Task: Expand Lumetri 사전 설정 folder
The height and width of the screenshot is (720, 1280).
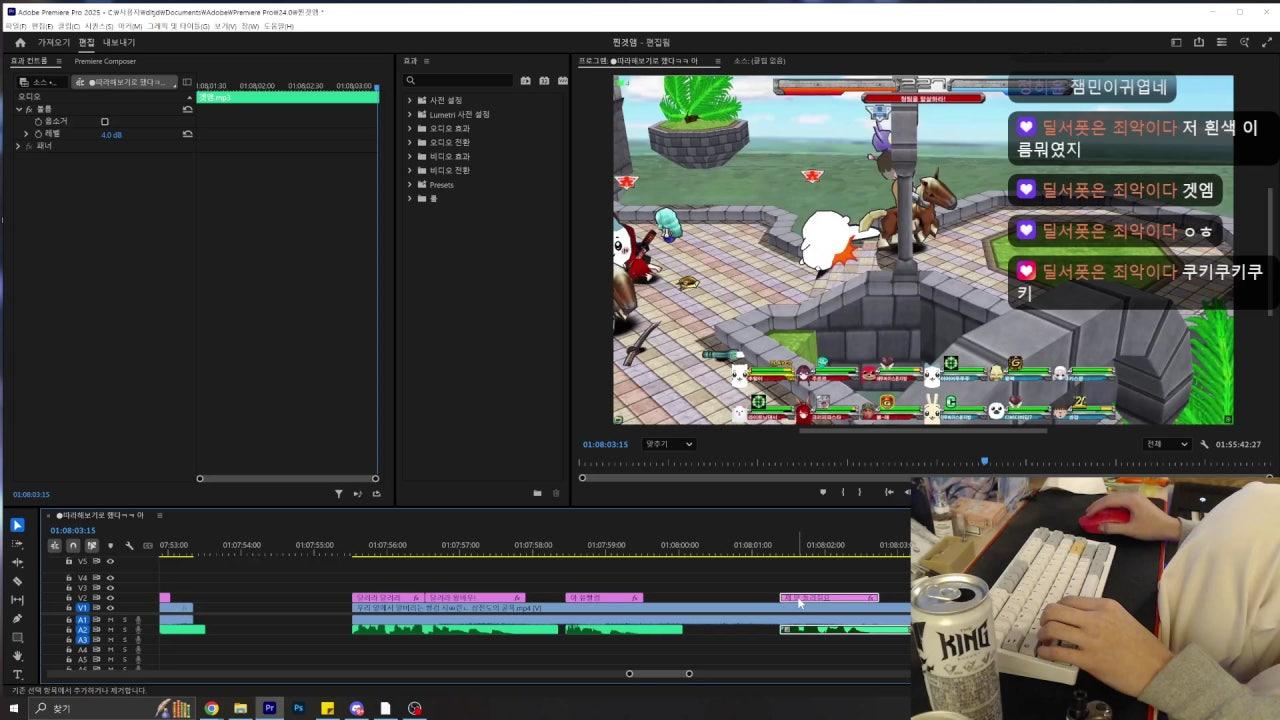Action: click(x=409, y=115)
